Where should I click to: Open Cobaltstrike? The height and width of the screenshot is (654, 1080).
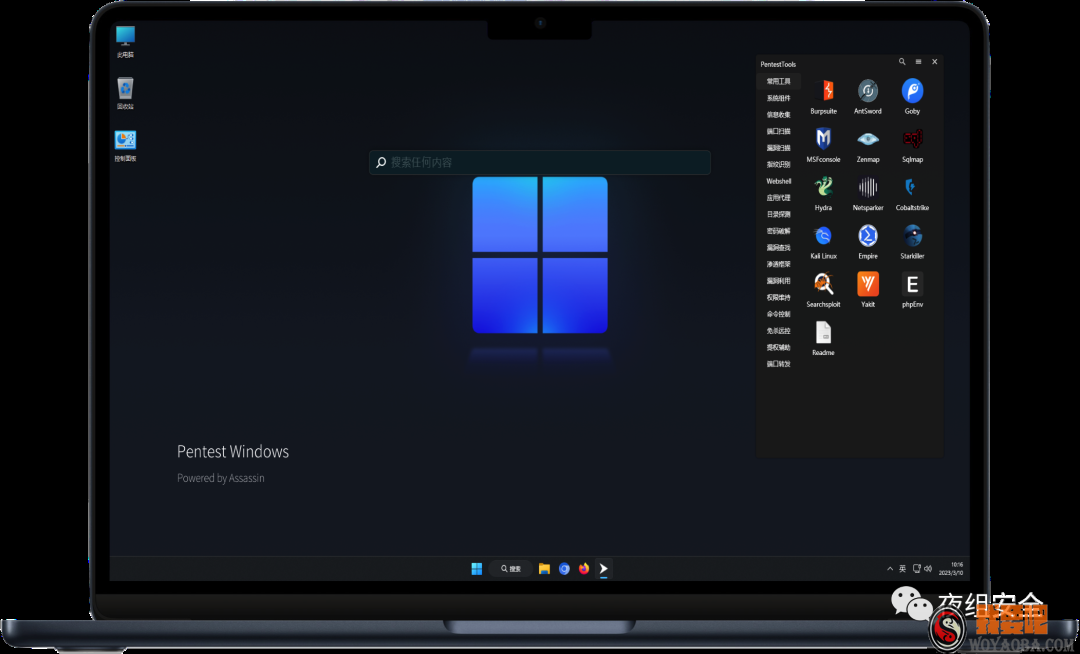tap(912, 193)
